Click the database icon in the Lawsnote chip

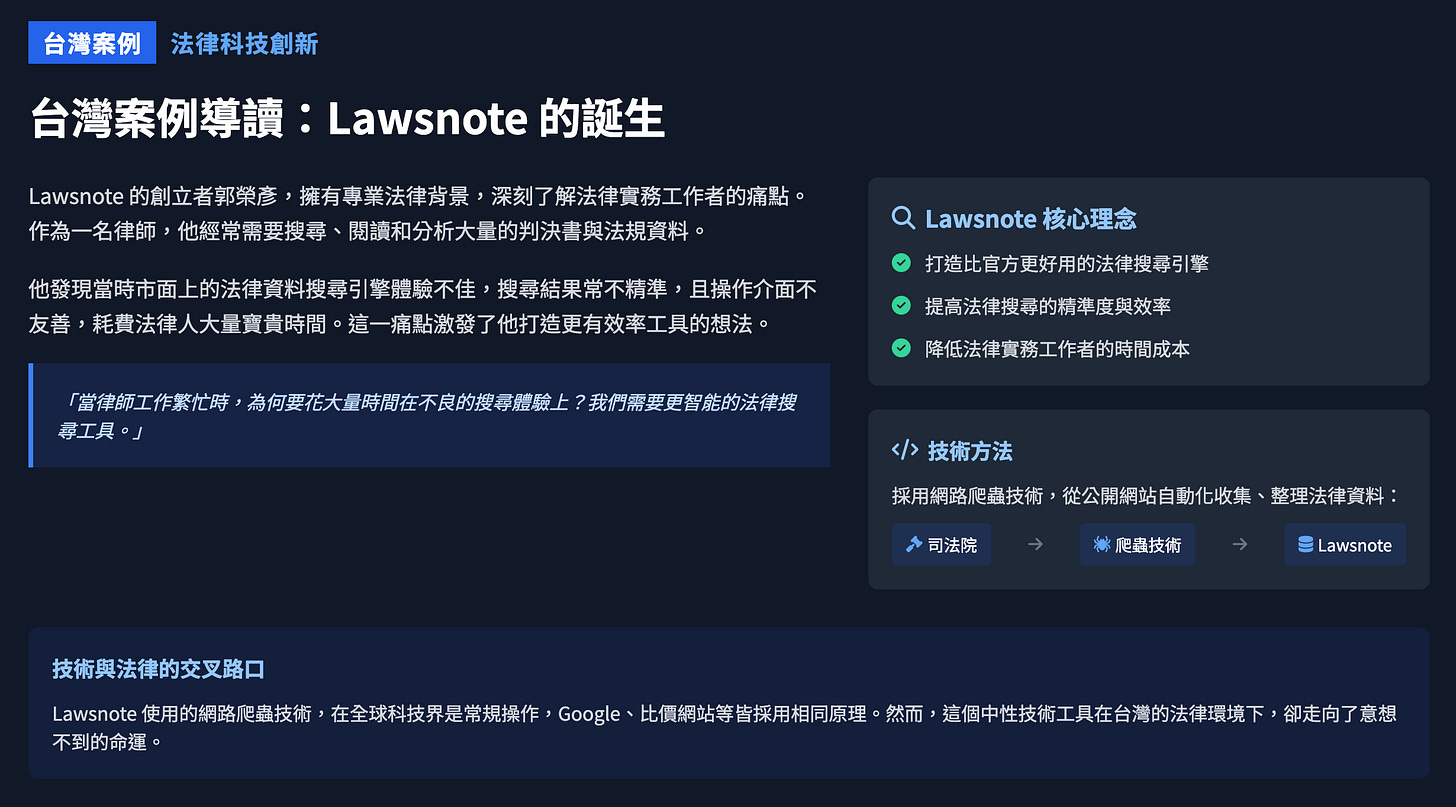[1305, 545]
